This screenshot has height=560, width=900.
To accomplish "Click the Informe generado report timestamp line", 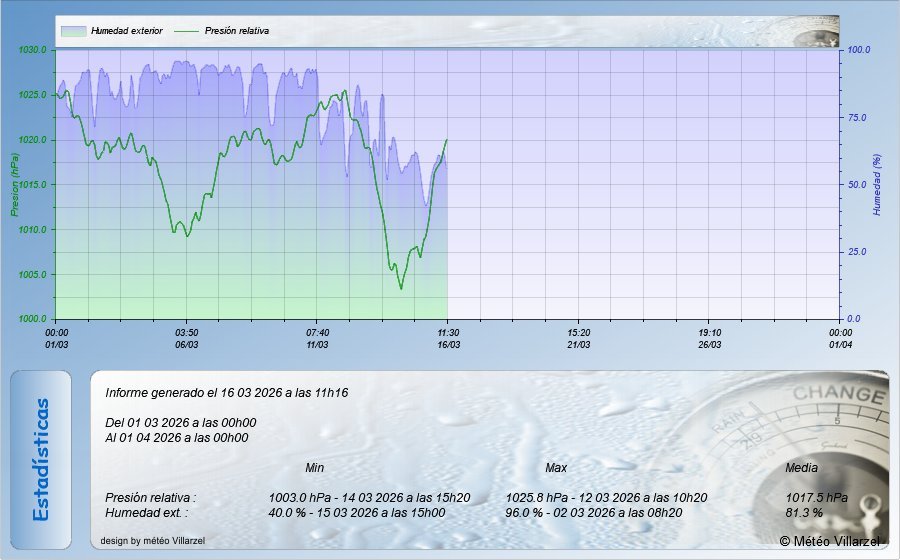I will click(226, 394).
